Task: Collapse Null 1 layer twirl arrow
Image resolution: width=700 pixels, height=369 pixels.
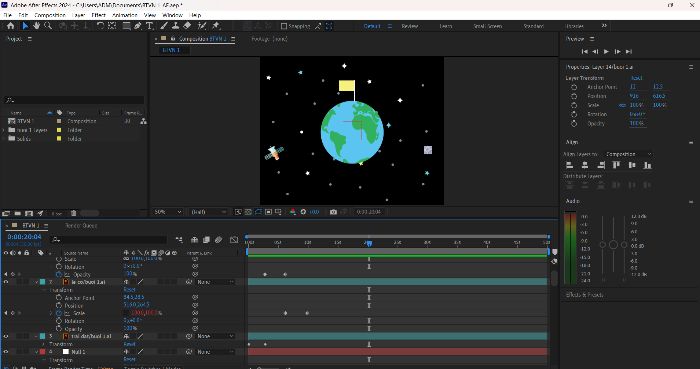Action: [x=37, y=352]
